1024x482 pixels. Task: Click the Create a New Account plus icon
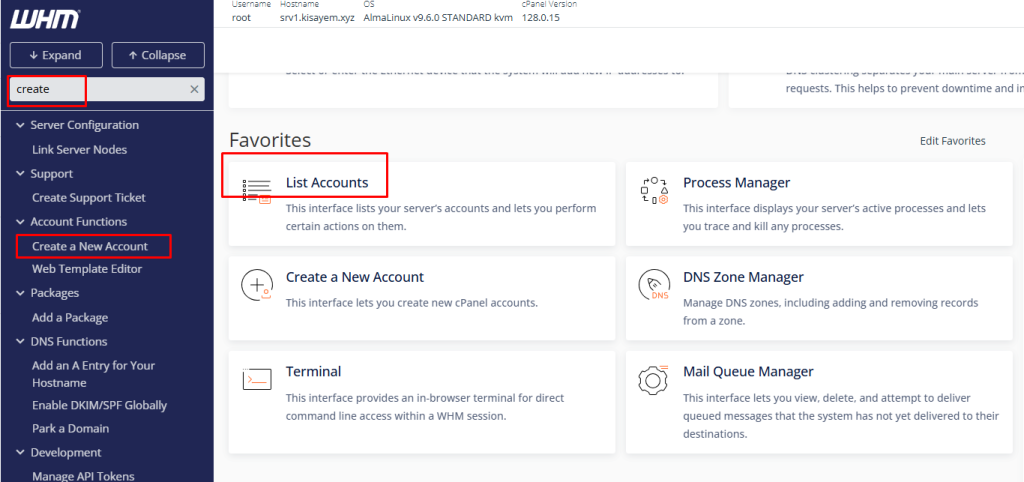(257, 285)
